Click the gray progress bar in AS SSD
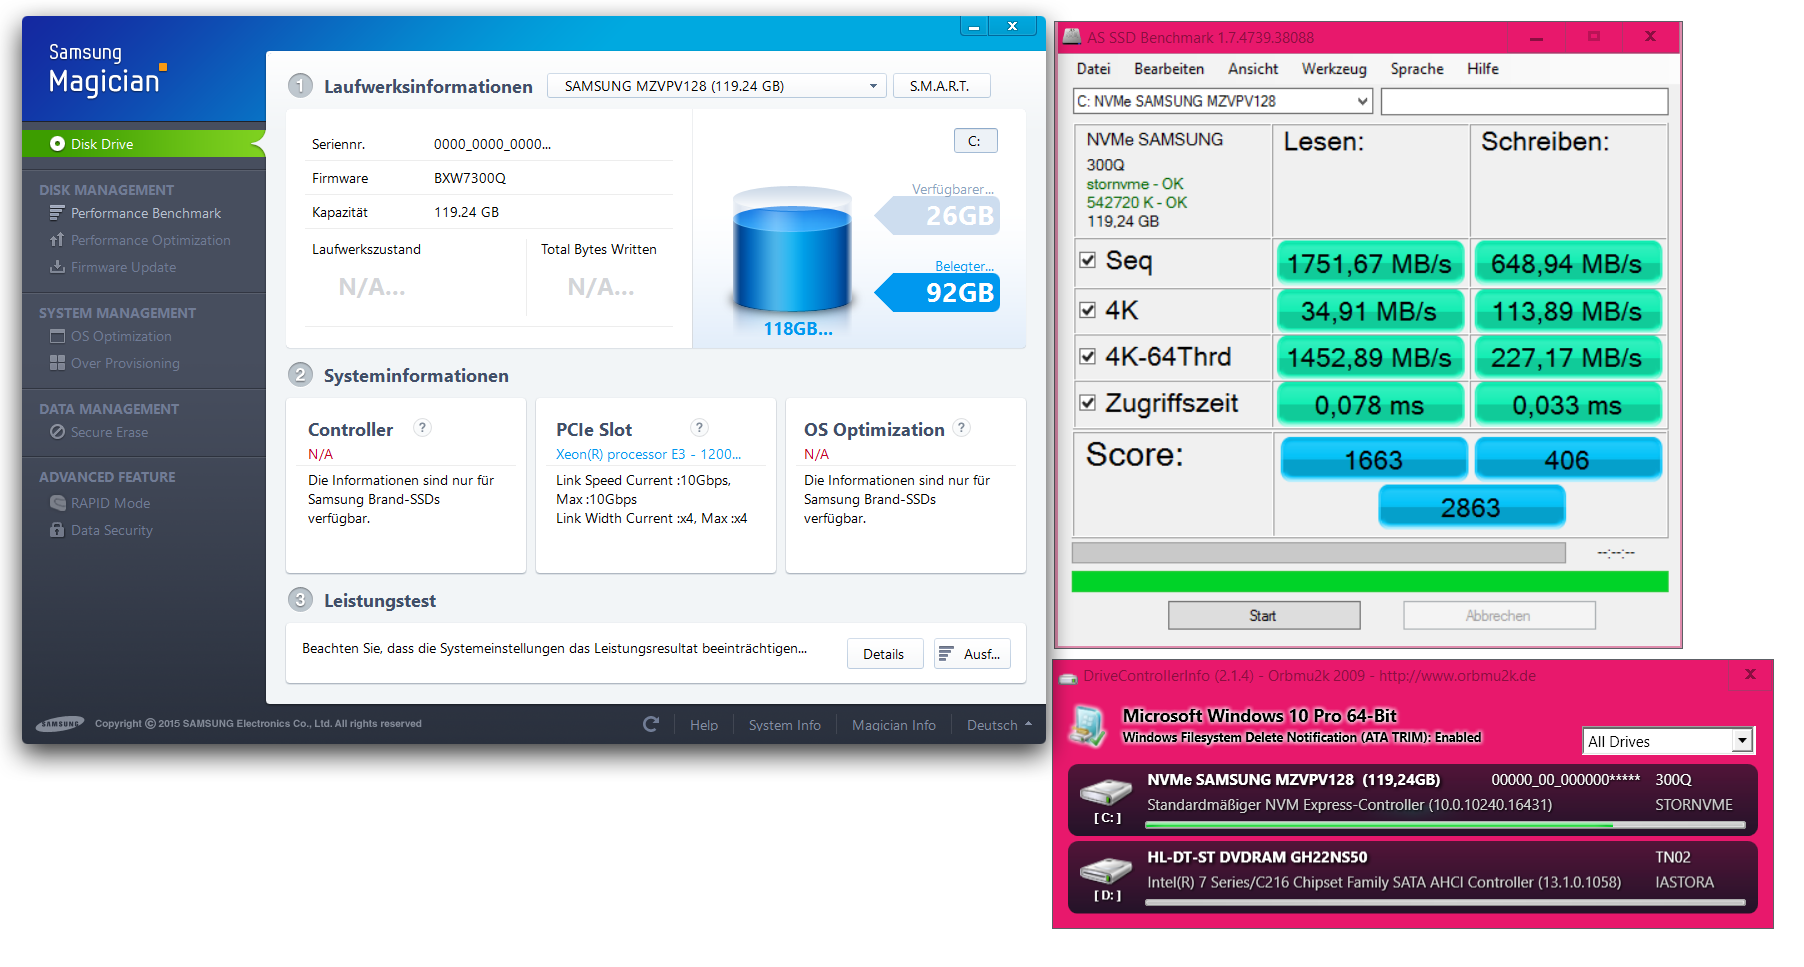This screenshot has height=967, width=1804. (1318, 553)
